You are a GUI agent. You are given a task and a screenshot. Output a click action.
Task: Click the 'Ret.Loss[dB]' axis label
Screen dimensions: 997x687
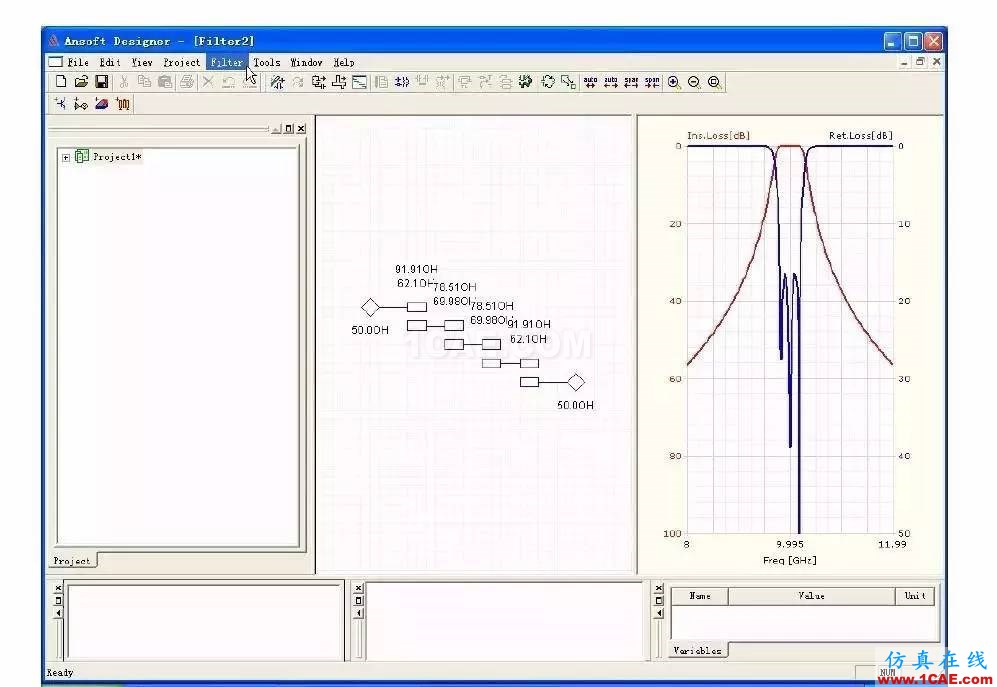coord(861,135)
